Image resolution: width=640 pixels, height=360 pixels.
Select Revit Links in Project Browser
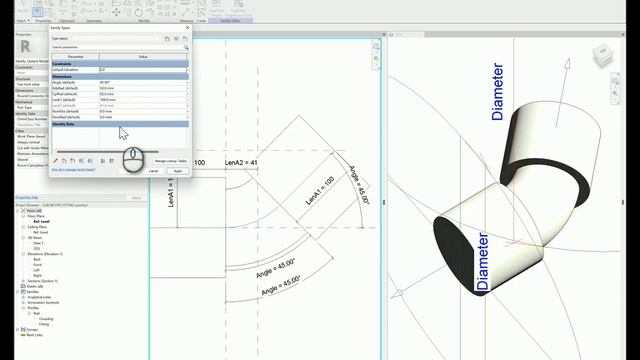[35, 335]
